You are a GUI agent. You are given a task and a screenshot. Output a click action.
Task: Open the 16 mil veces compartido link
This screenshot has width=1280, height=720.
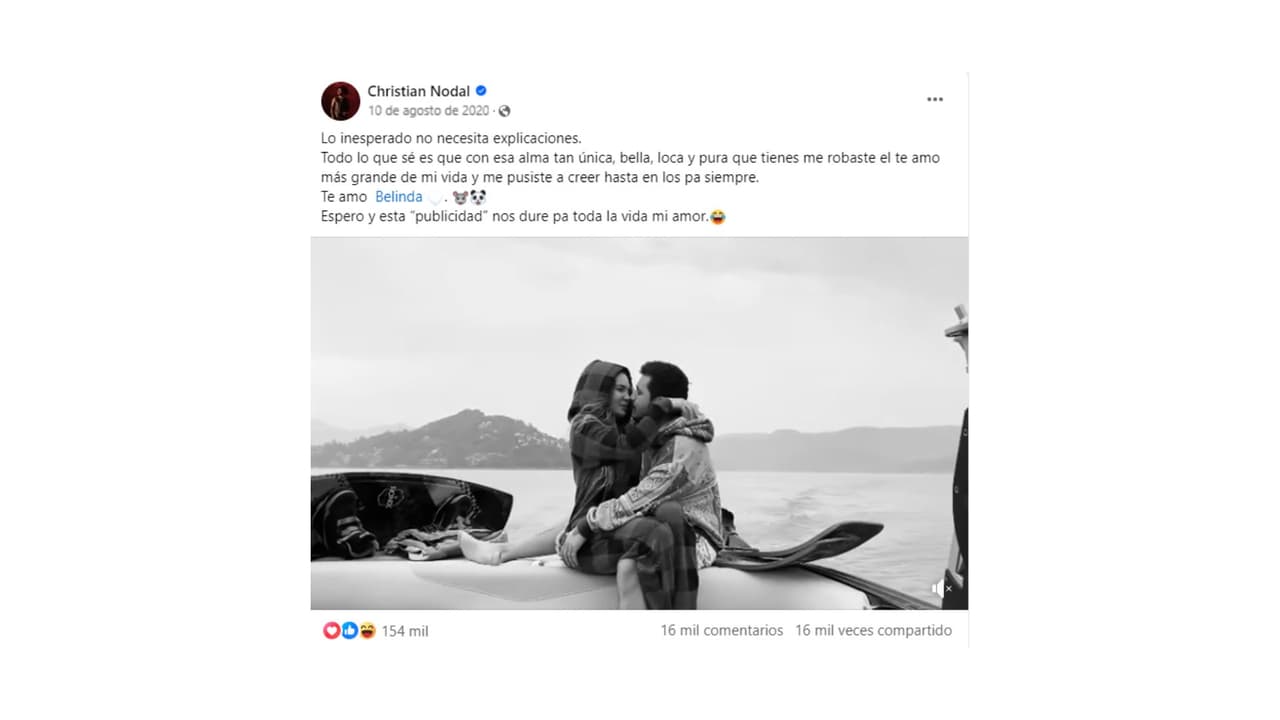click(874, 631)
